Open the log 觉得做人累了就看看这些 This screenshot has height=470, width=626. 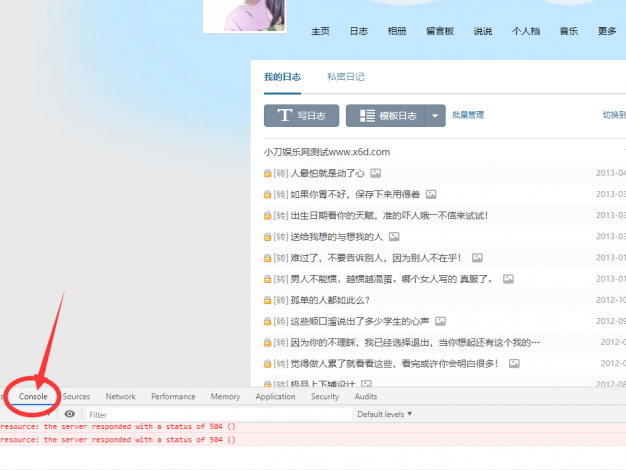coord(394,364)
